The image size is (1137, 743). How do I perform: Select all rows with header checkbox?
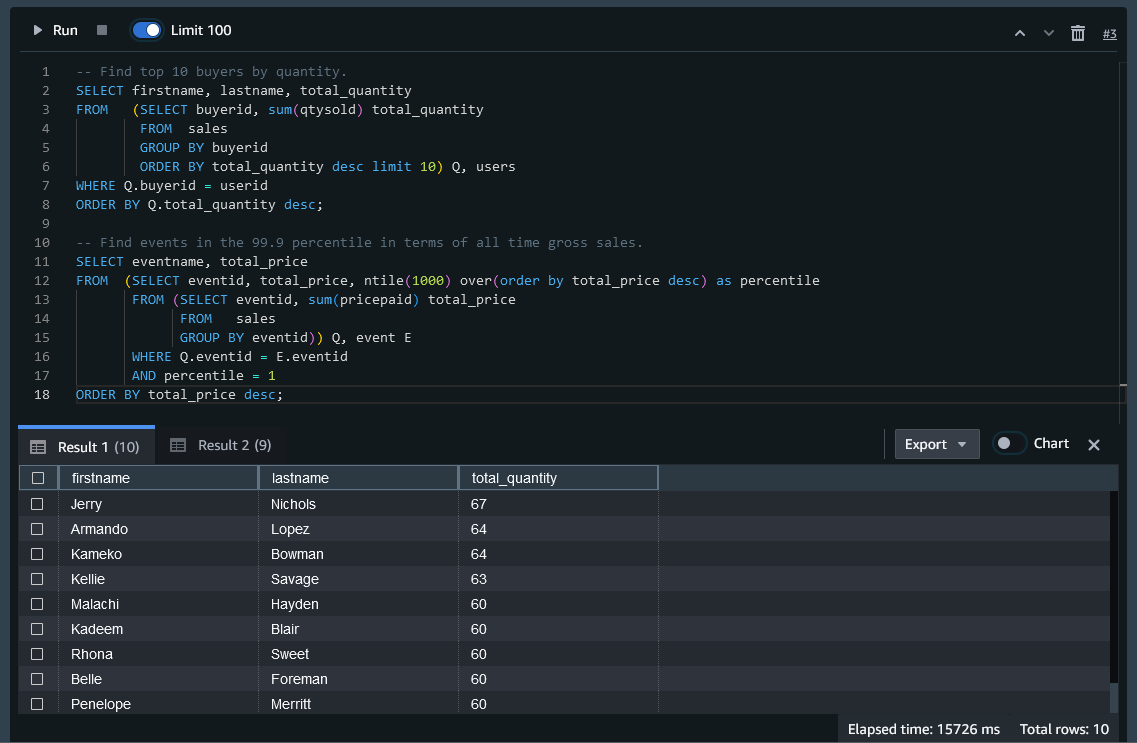click(x=38, y=478)
